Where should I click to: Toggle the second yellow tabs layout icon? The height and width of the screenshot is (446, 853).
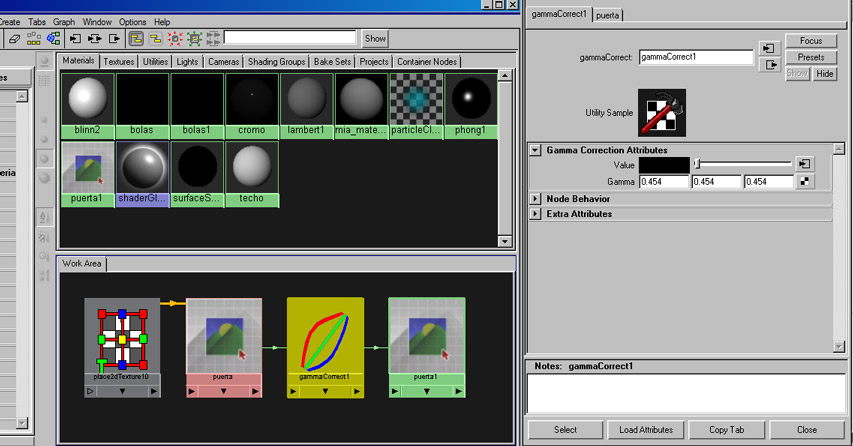point(156,39)
